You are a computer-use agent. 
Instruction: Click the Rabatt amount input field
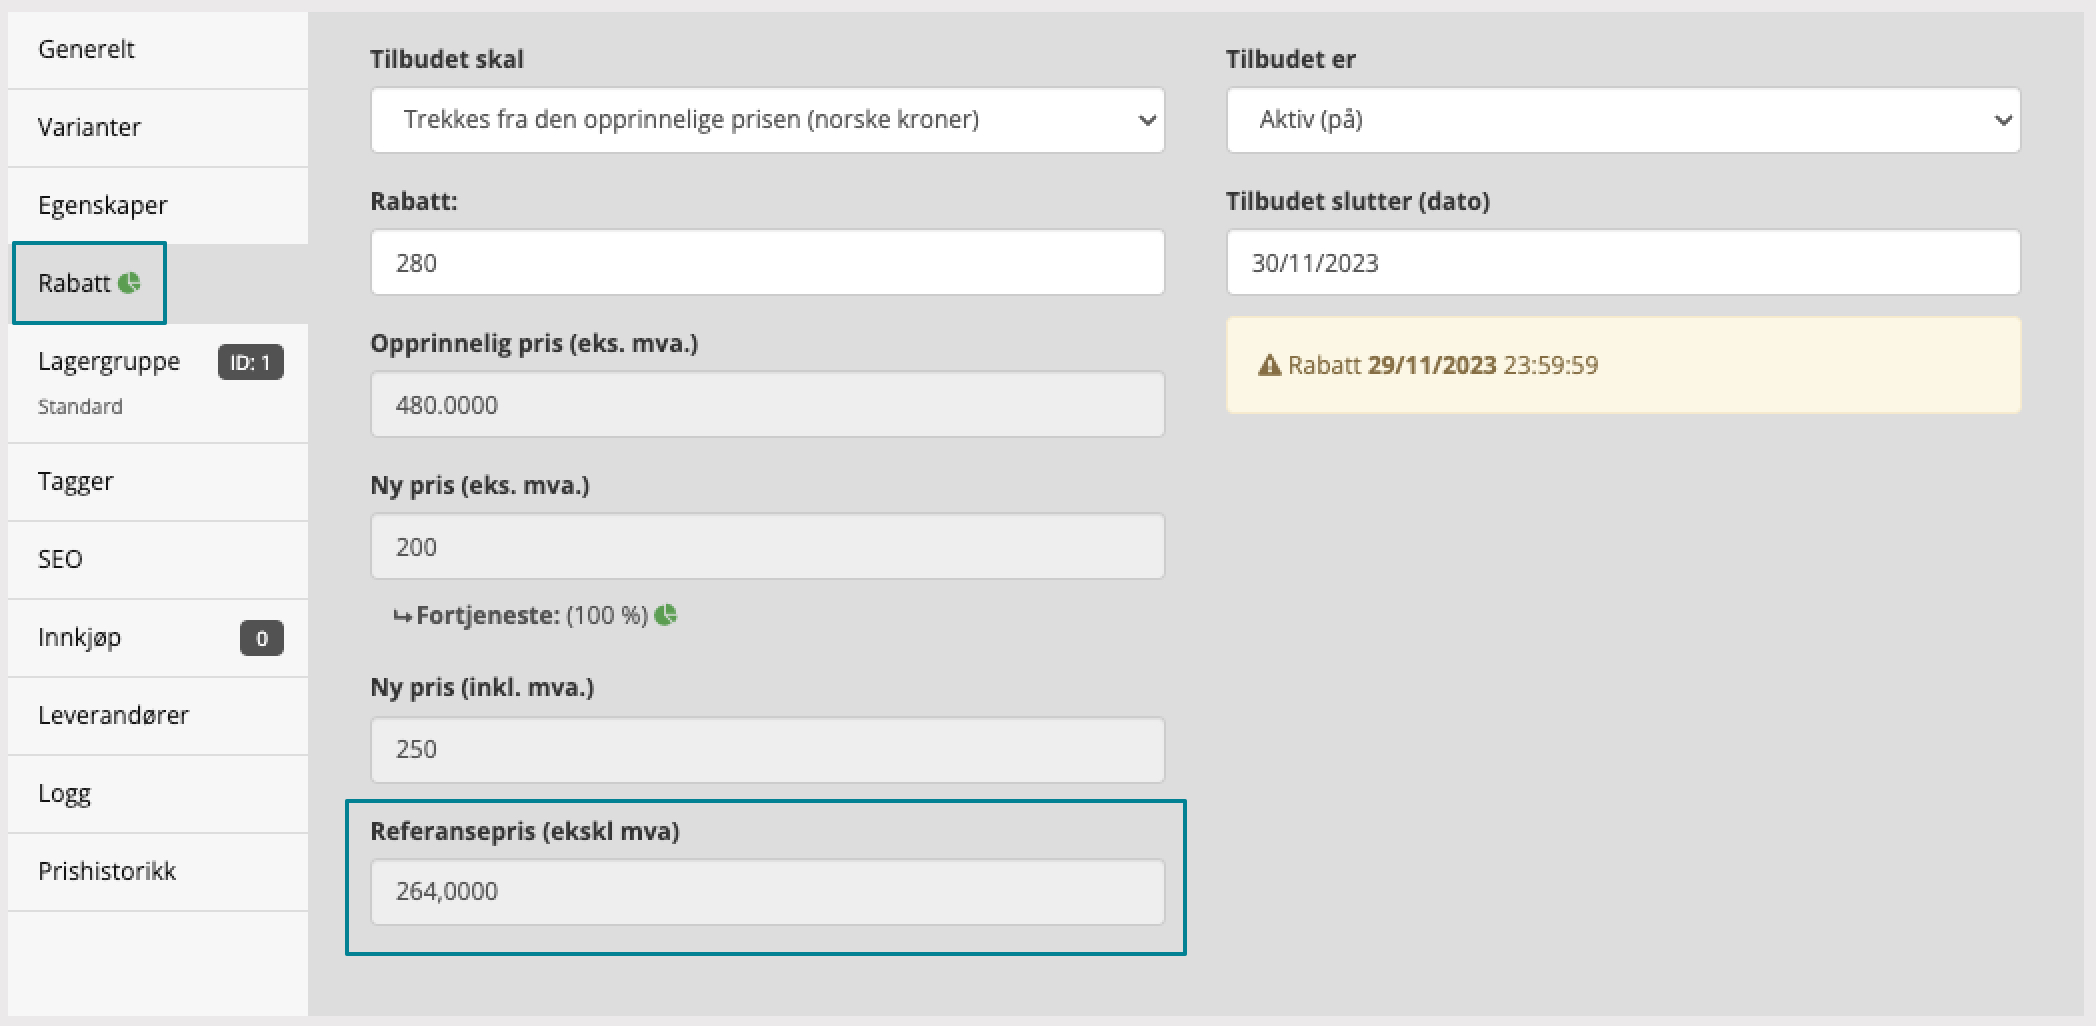(x=767, y=262)
